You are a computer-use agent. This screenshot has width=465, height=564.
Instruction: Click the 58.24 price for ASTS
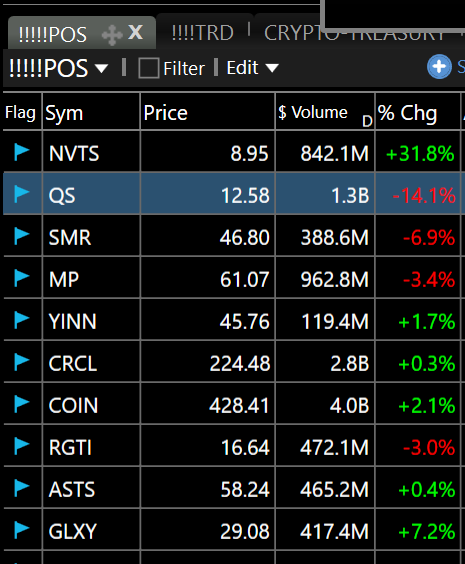pyautogui.click(x=245, y=490)
